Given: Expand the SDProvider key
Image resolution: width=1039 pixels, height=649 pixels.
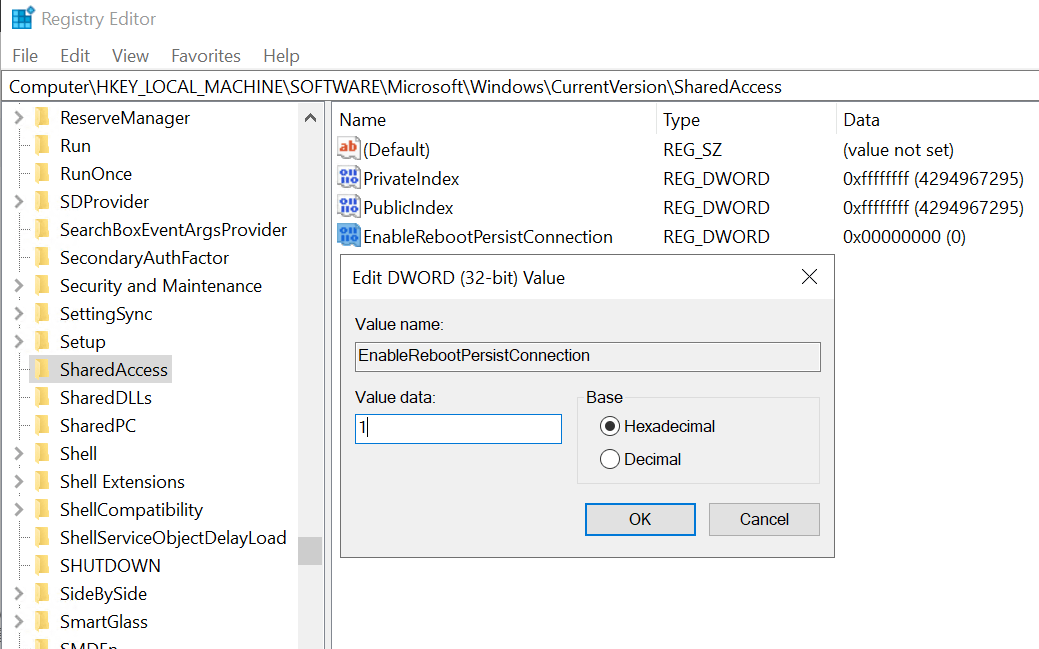Looking at the screenshot, I should point(19,201).
